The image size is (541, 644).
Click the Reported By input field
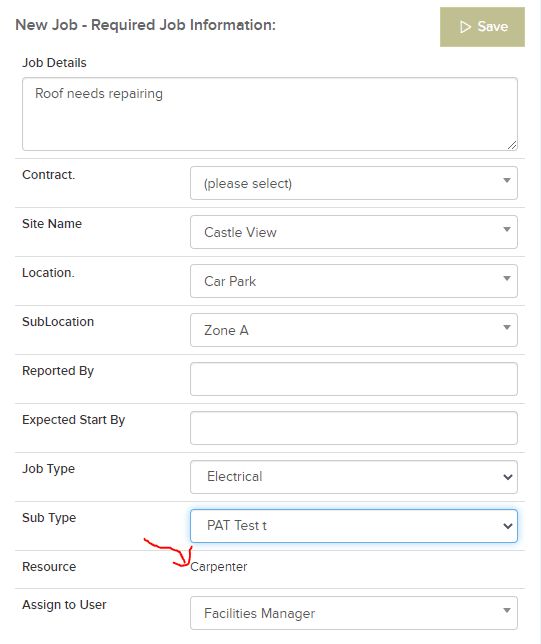pyautogui.click(x=354, y=379)
